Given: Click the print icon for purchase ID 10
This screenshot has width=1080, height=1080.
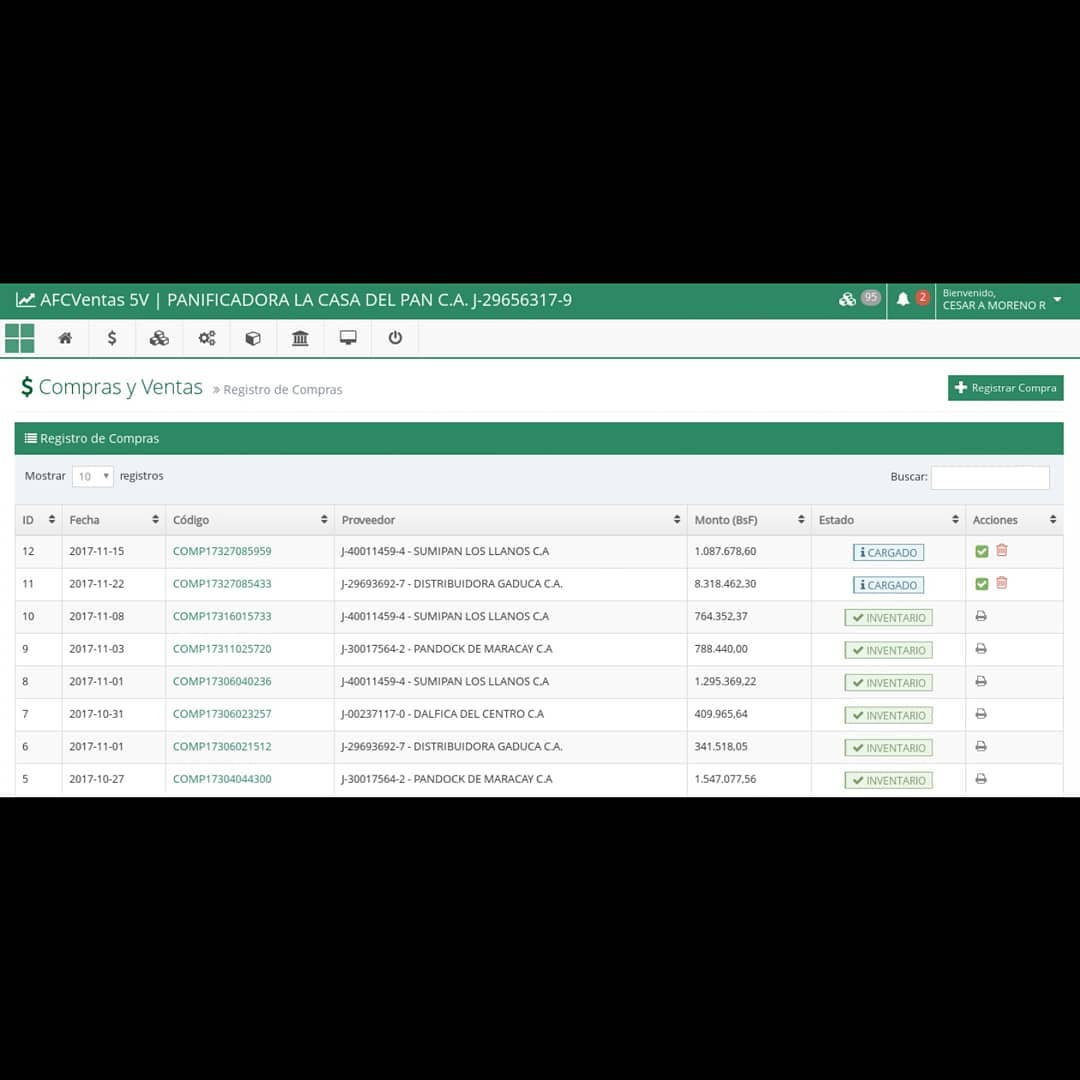Looking at the screenshot, I should [981, 616].
